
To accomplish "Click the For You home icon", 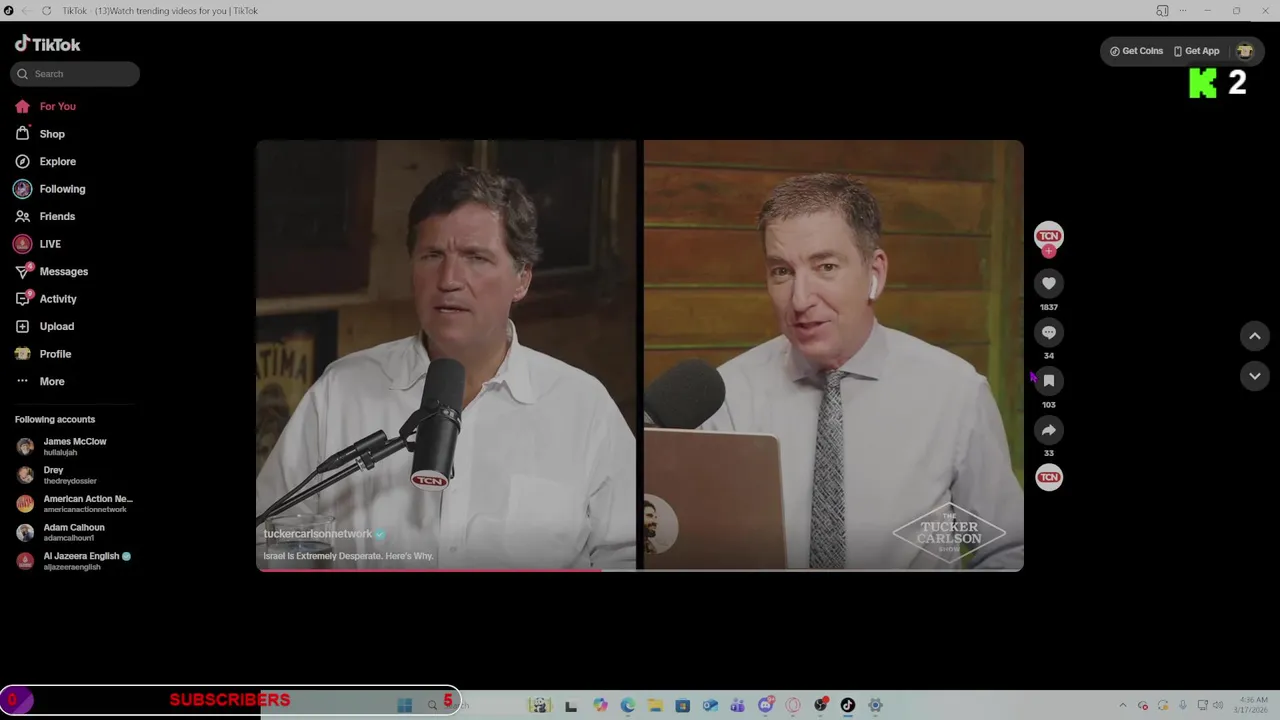I will tap(22, 106).
